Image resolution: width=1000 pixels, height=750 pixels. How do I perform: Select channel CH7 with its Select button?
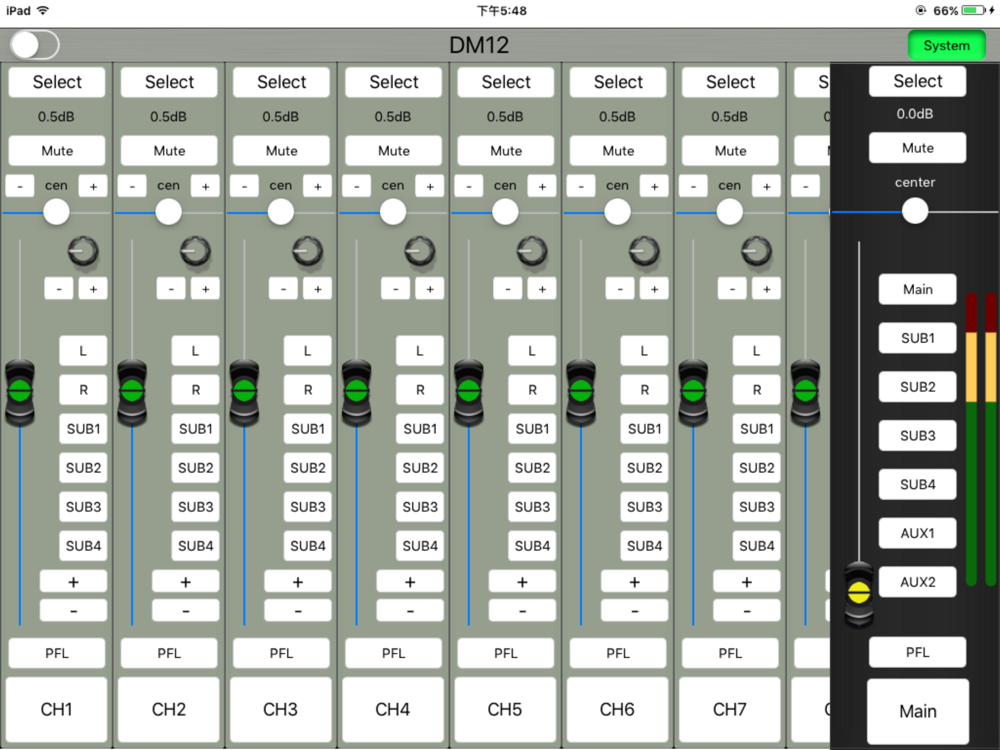coord(730,82)
